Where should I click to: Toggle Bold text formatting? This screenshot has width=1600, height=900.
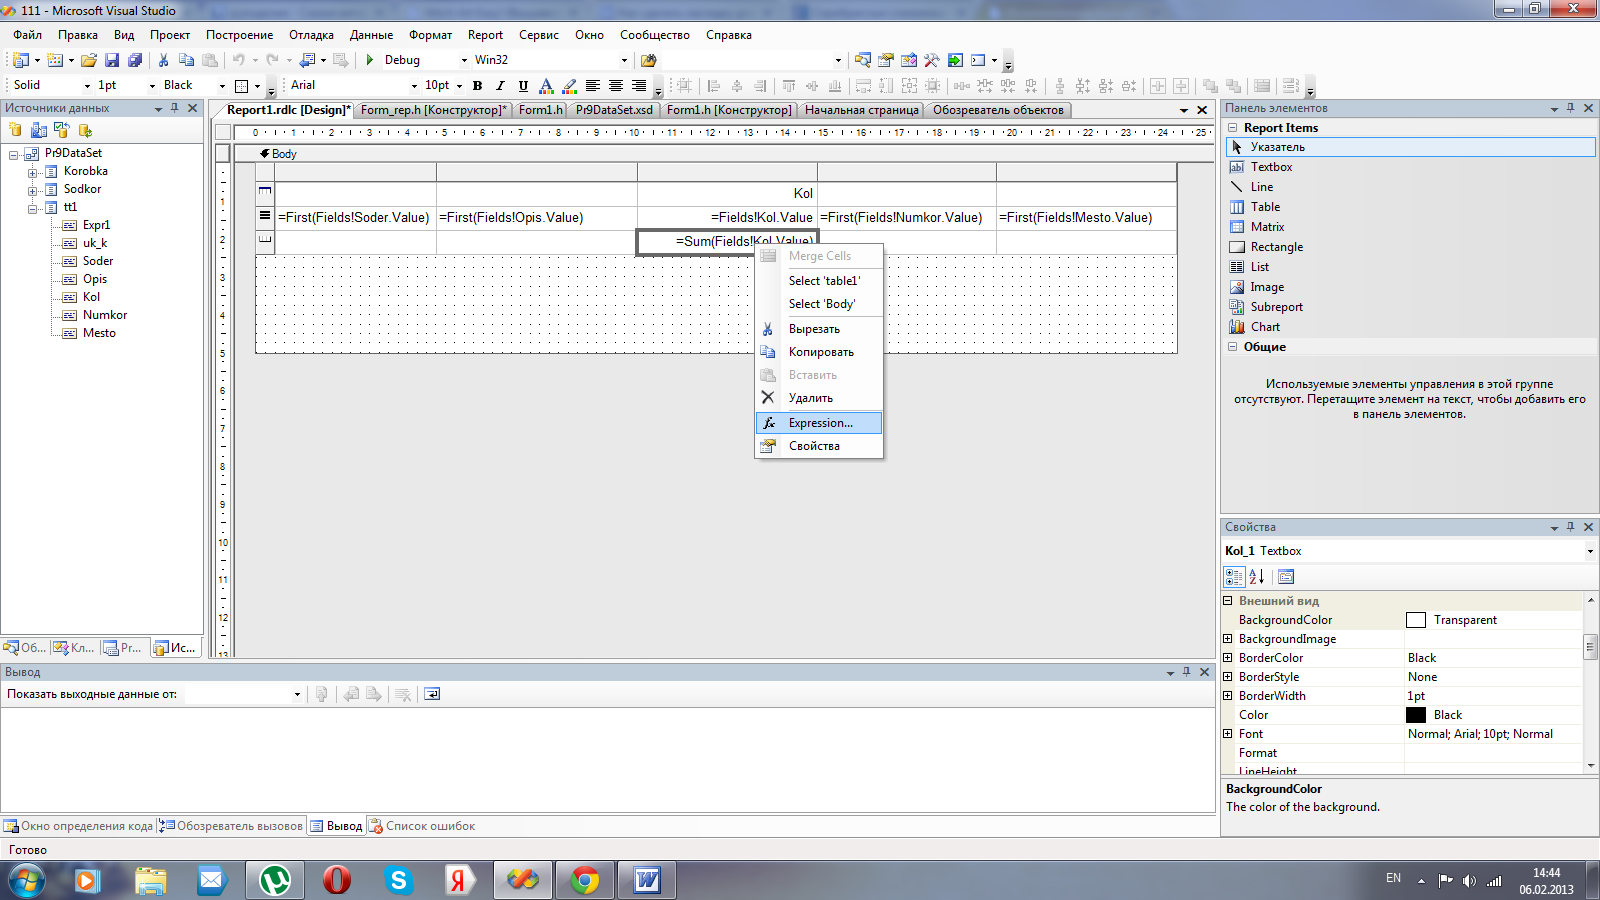pyautogui.click(x=477, y=86)
